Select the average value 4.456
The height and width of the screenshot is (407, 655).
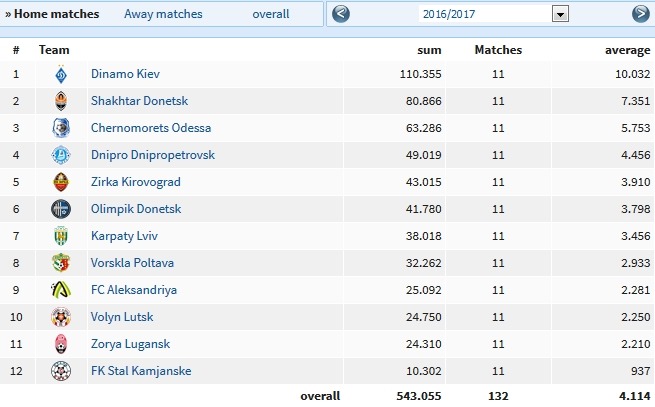tap(635, 155)
